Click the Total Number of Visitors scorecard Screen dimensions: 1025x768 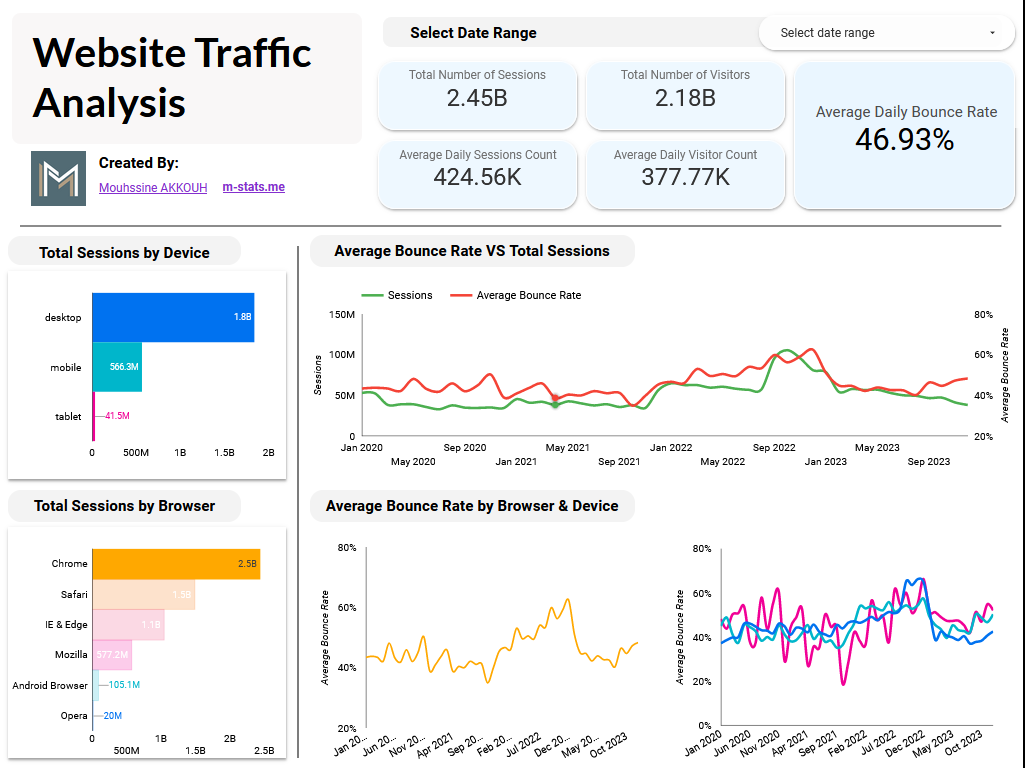click(x=685, y=95)
